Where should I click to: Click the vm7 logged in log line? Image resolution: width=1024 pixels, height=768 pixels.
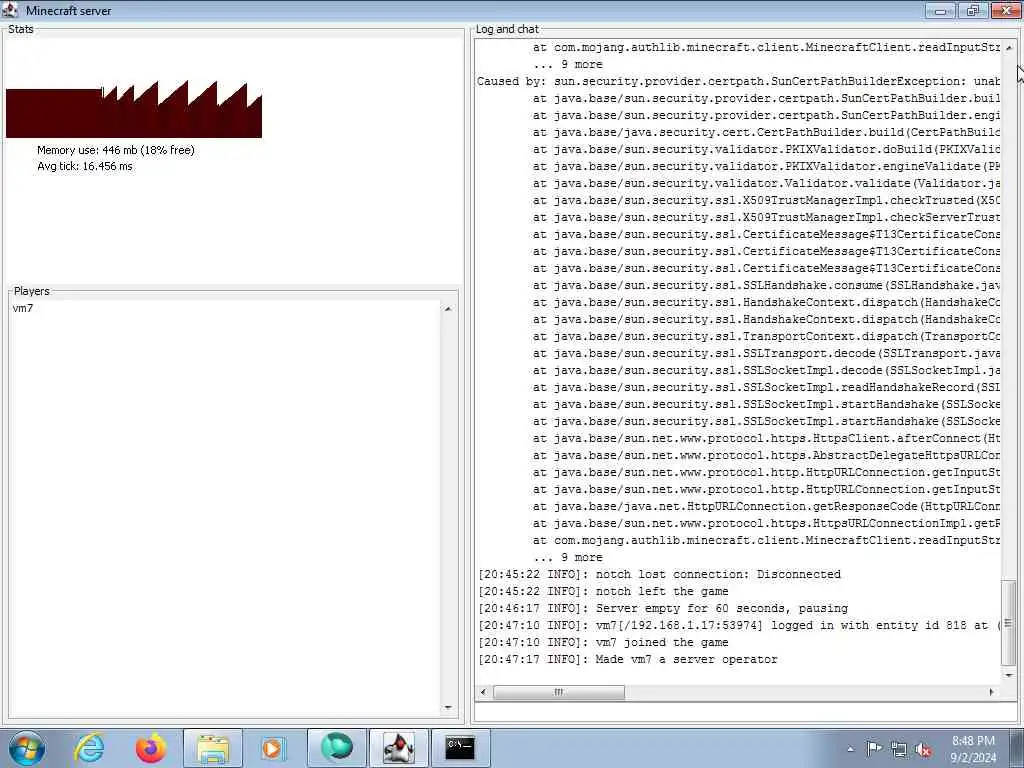point(739,626)
